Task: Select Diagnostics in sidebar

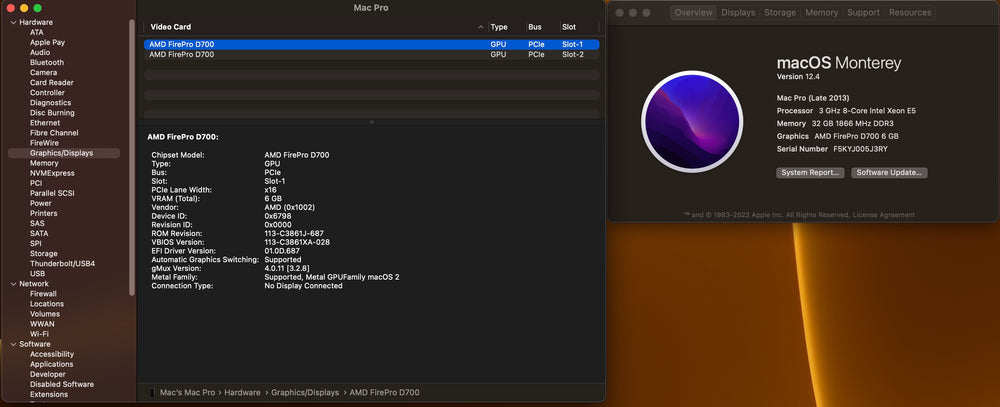Action: coord(50,103)
